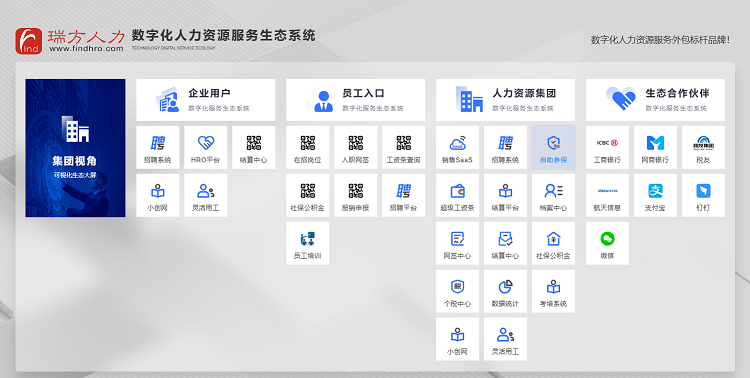Open the 结算平台 tile
Viewport: 750px width, 378px height.
[x=506, y=195]
